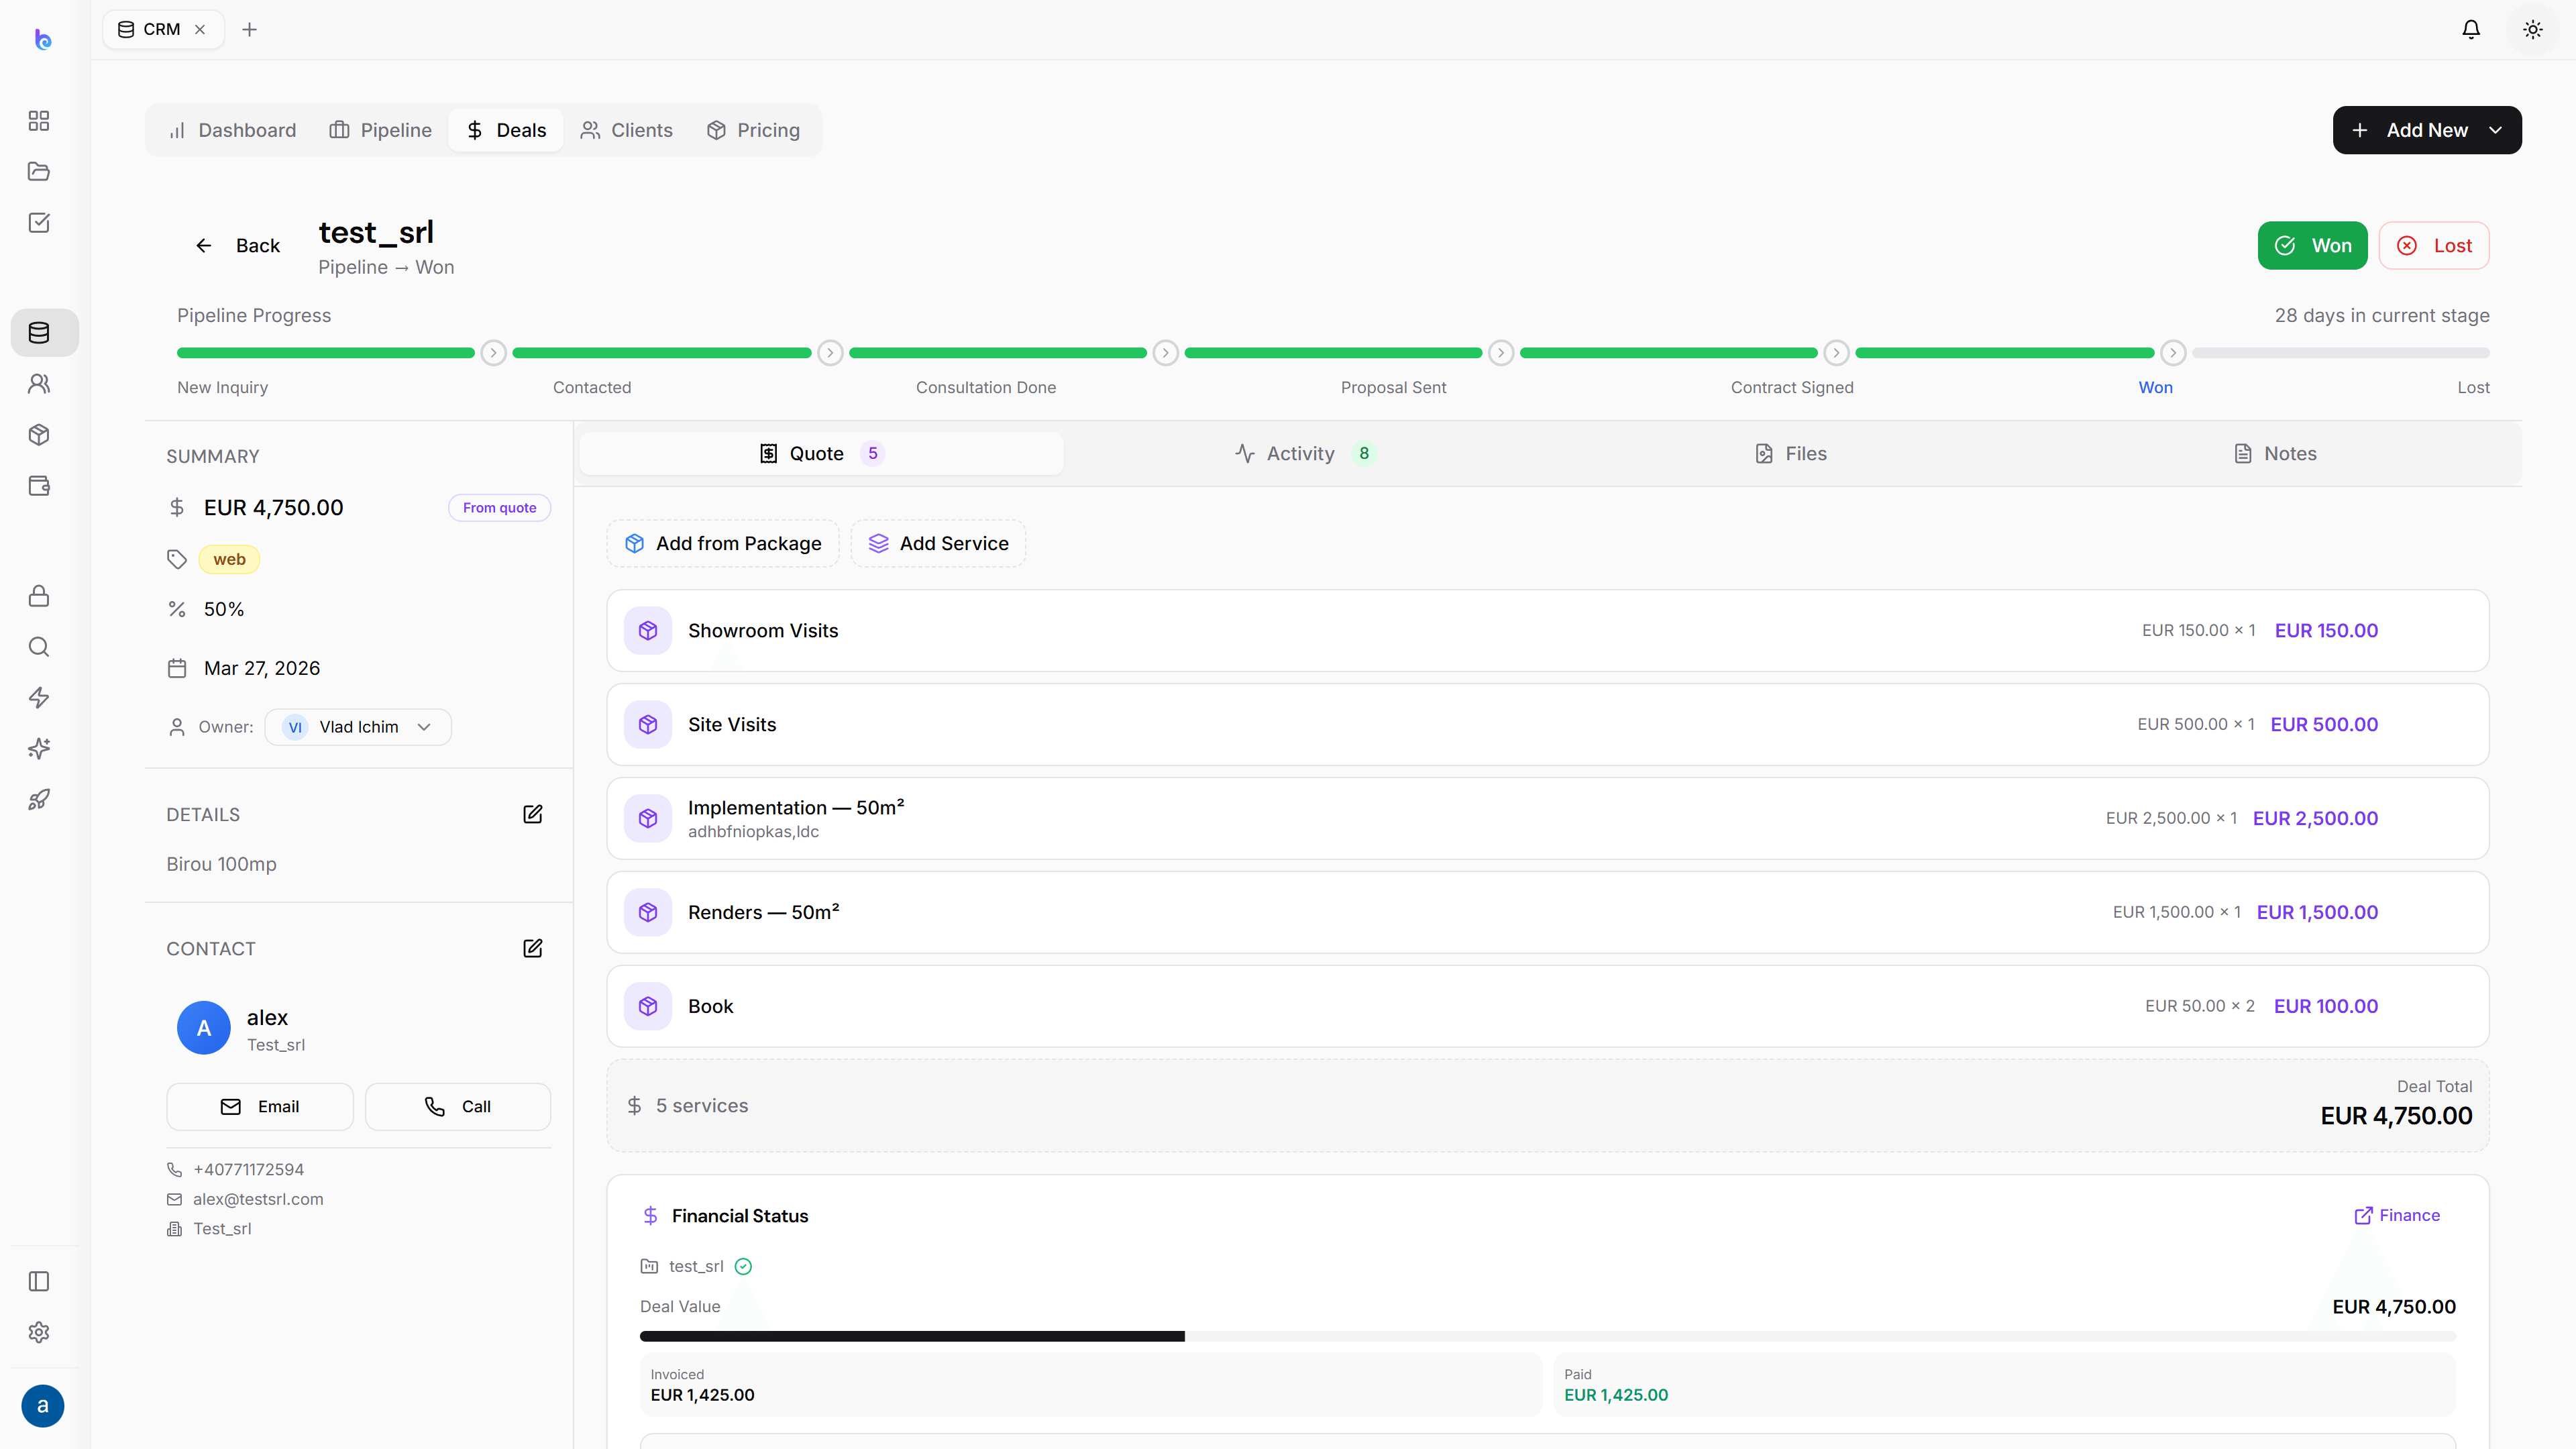Open the lock icon in sidebar
The width and height of the screenshot is (2576, 1449).
(39, 596)
